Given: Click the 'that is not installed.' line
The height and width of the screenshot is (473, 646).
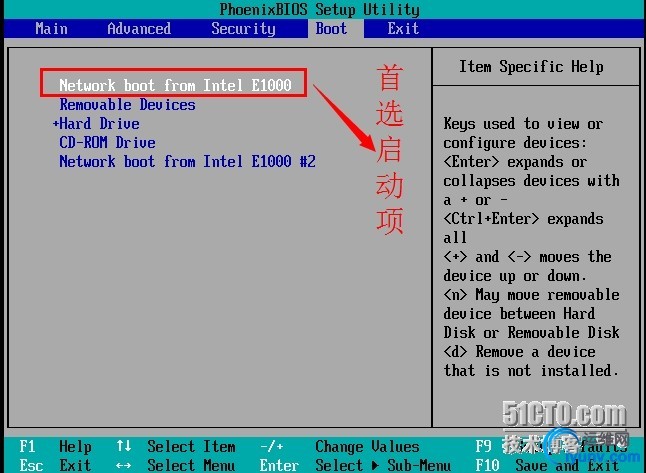Looking at the screenshot, I should pyautogui.click(x=531, y=370).
